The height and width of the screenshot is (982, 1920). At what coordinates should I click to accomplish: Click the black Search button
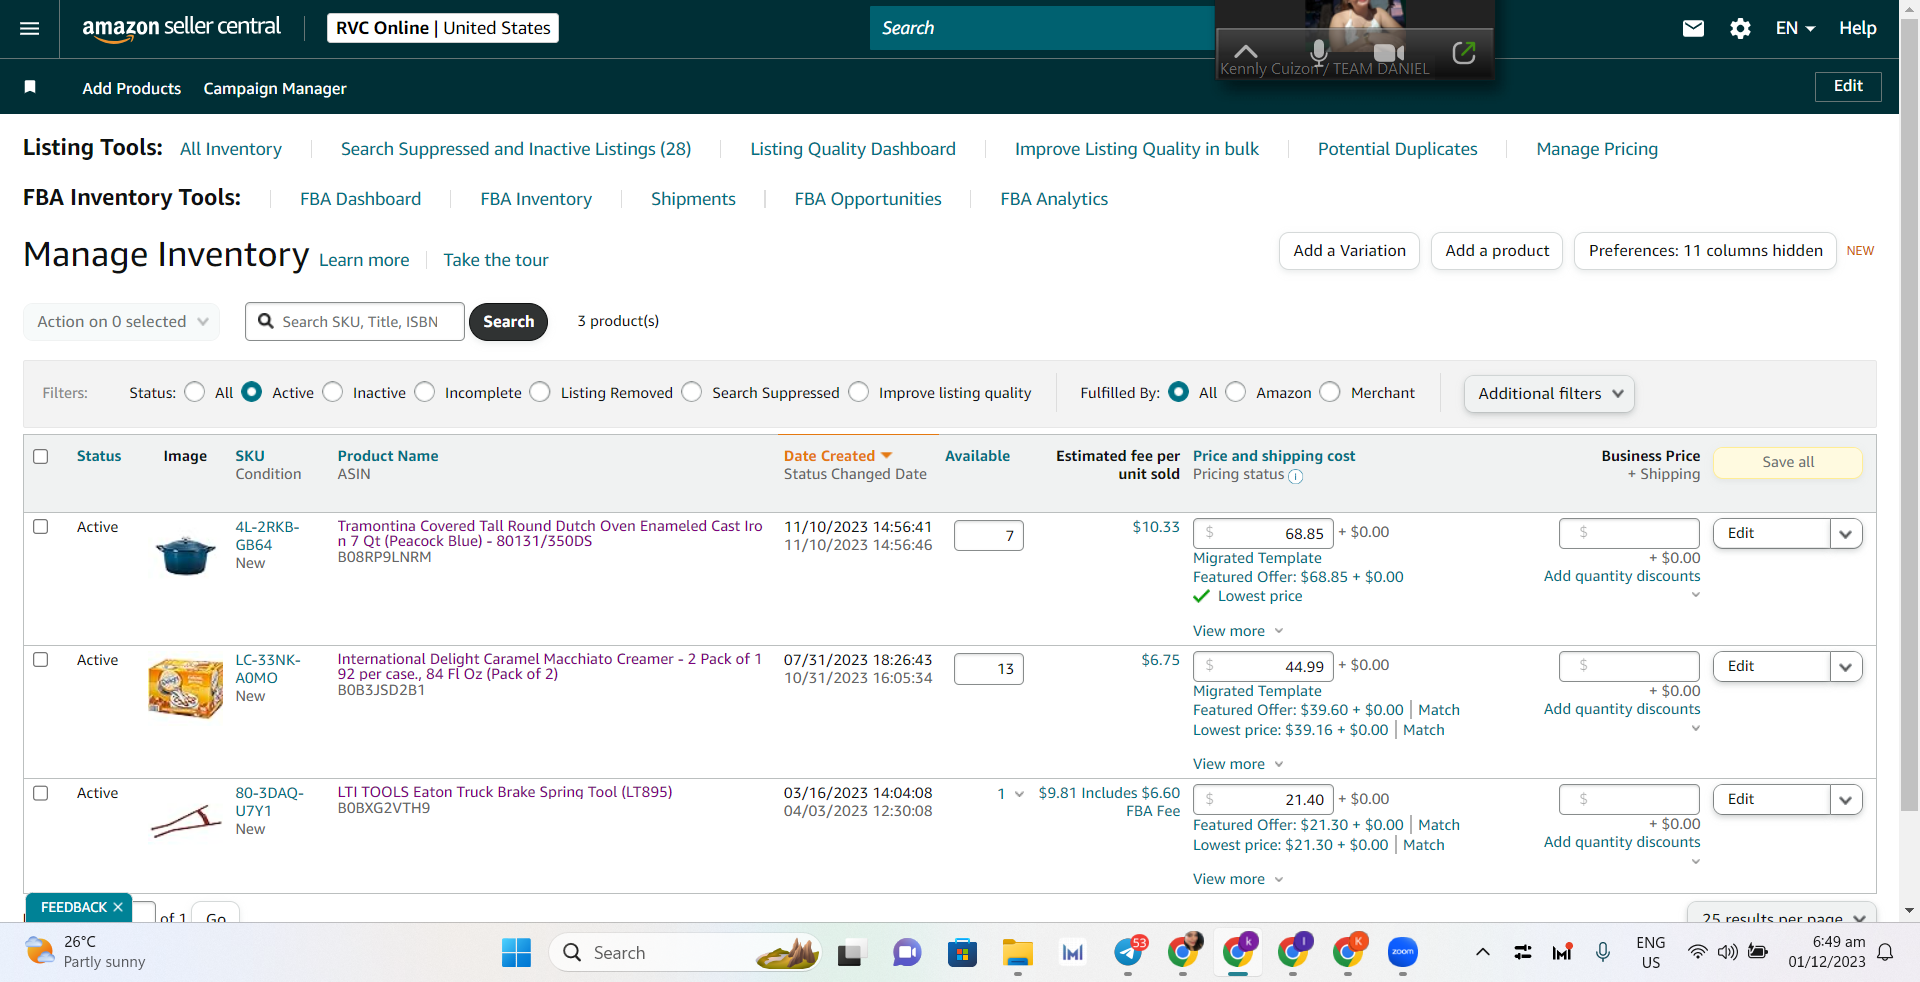pyautogui.click(x=508, y=321)
